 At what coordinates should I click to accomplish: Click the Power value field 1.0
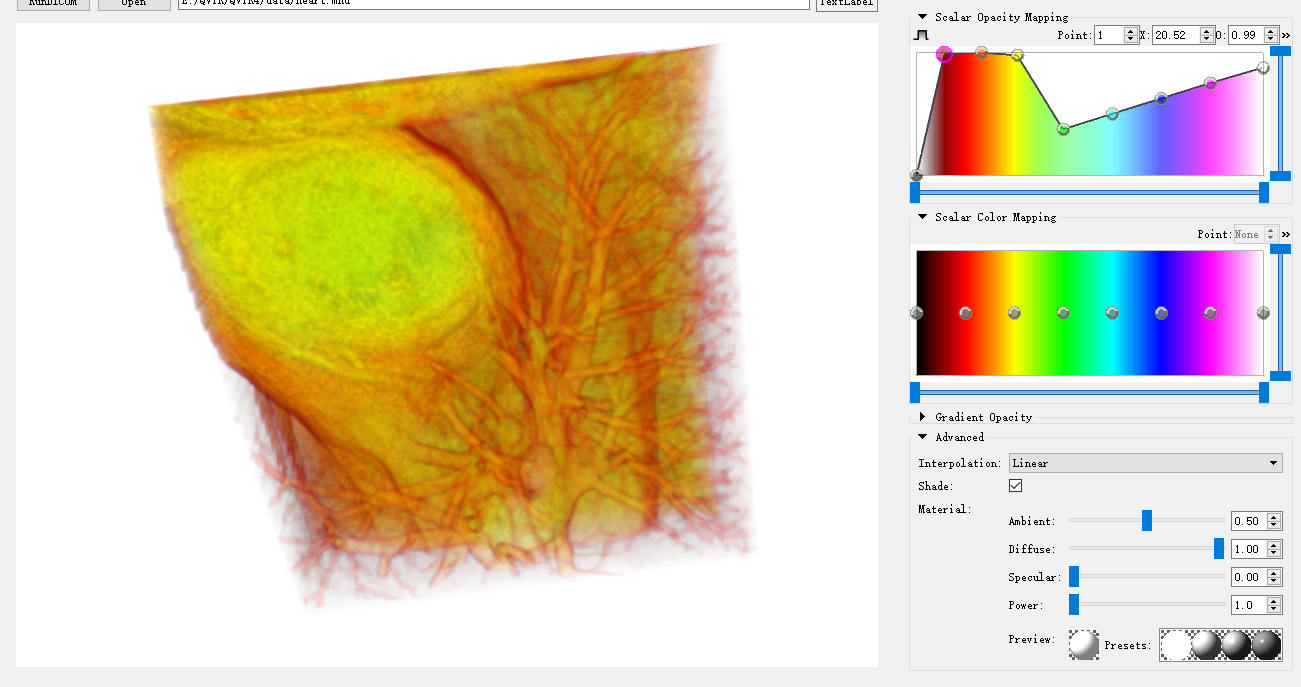point(1249,605)
